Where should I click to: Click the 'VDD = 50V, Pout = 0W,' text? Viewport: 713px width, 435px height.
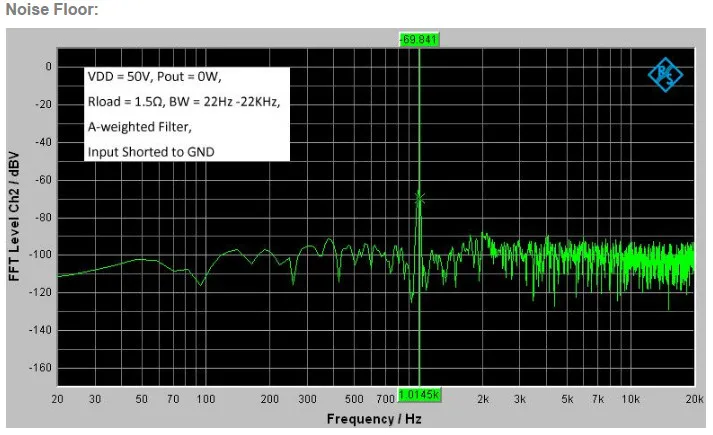(x=154, y=76)
